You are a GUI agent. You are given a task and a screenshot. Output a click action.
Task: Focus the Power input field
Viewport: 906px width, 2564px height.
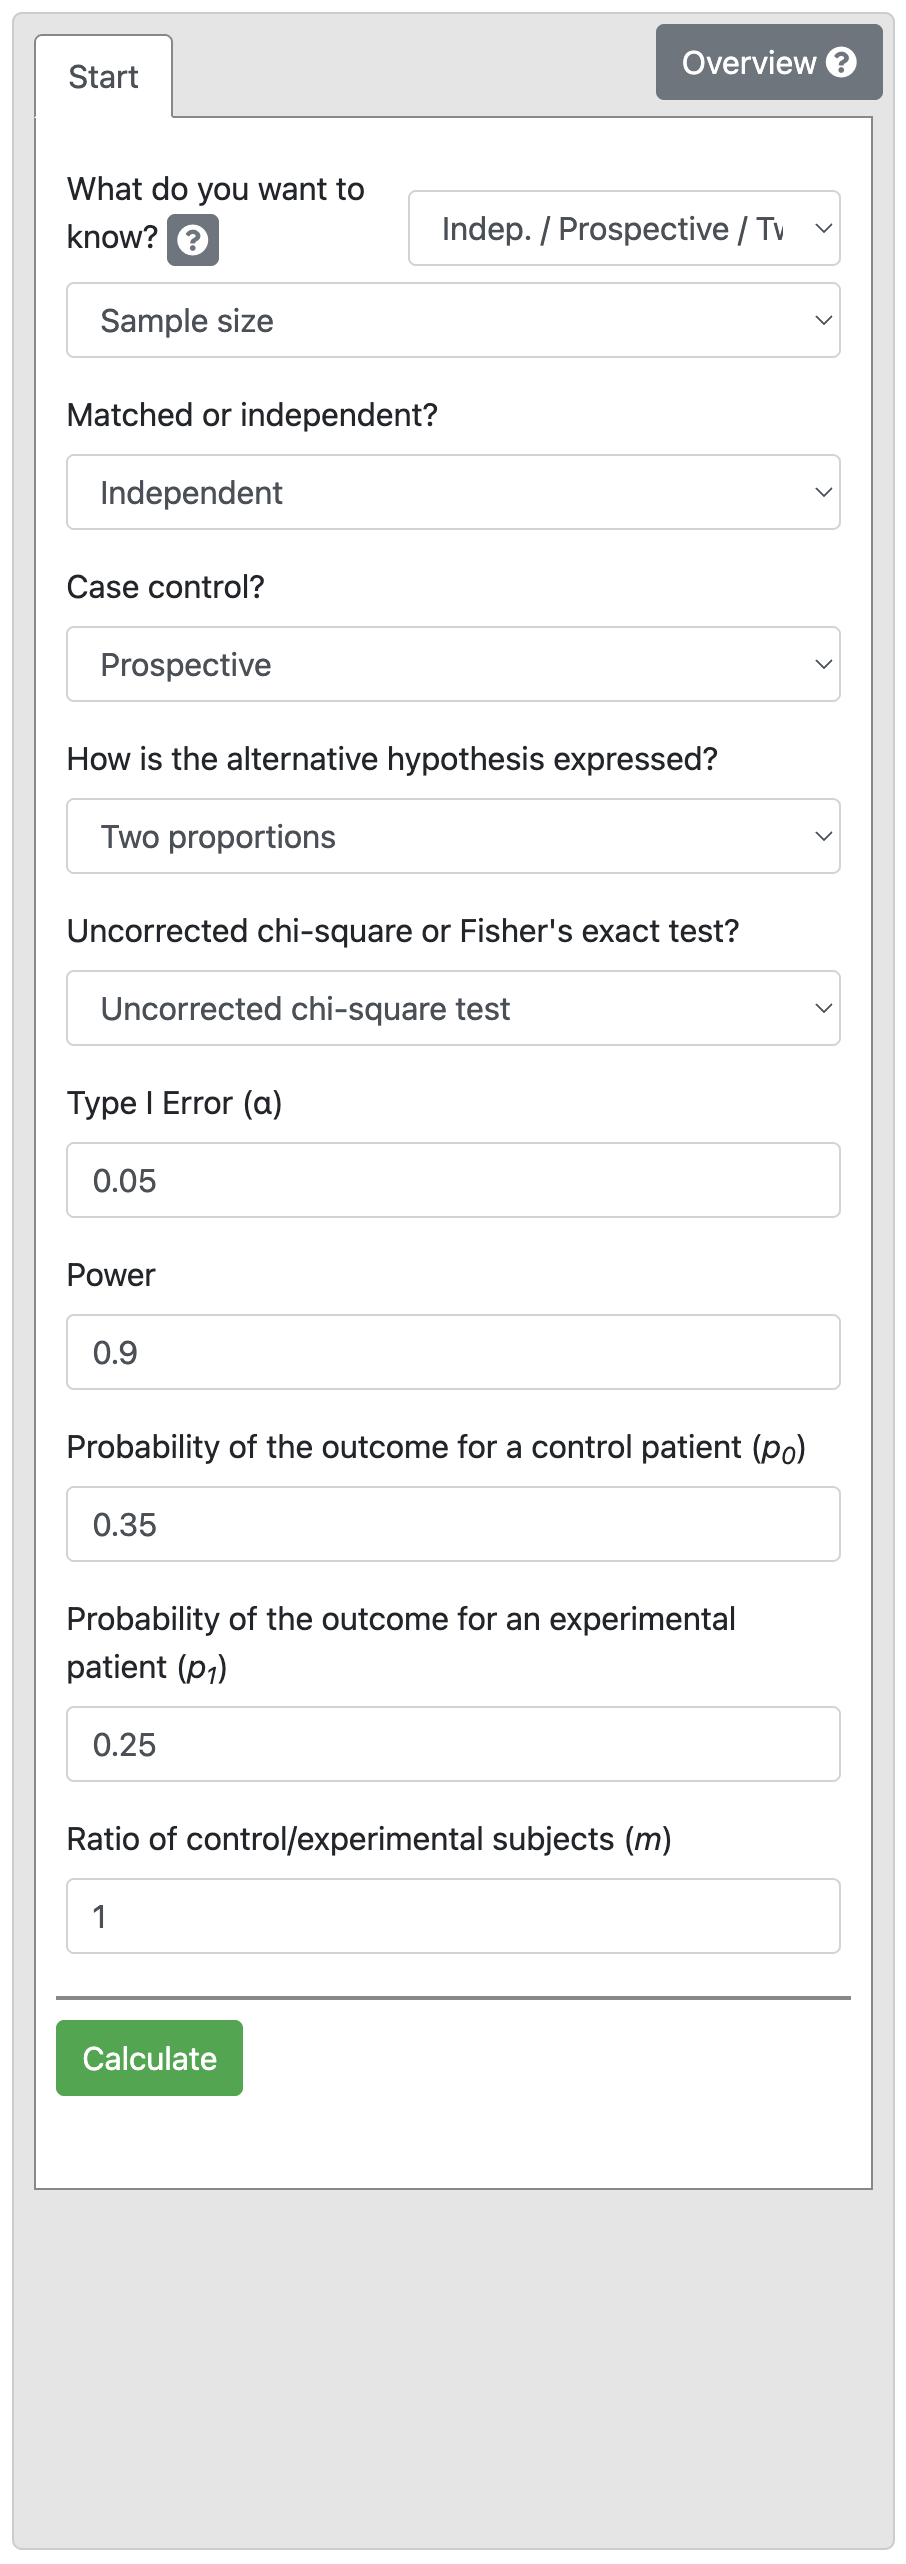coord(452,1353)
